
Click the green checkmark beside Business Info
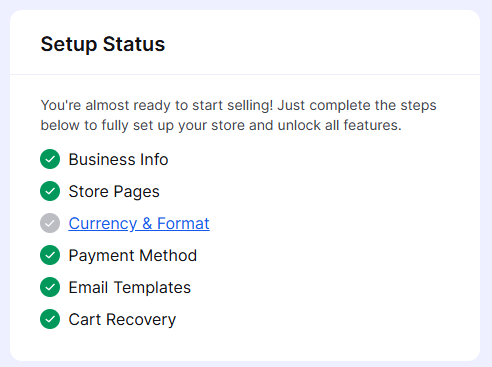pos(50,159)
